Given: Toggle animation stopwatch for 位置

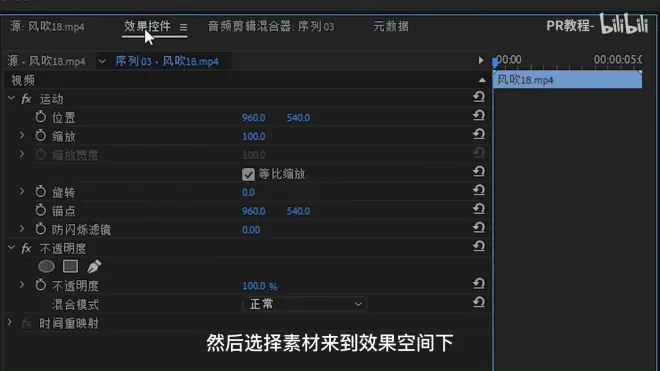Looking at the screenshot, I should pyautogui.click(x=40, y=117).
